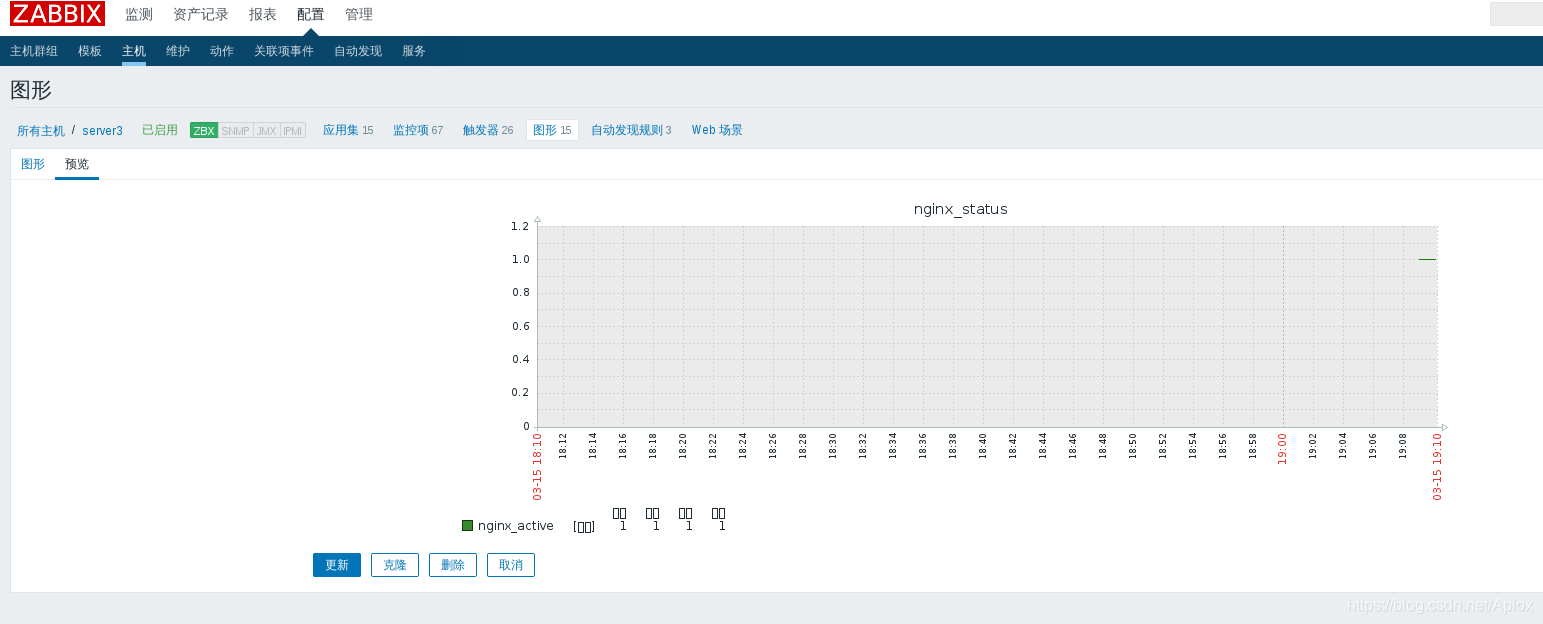Image resolution: width=1543 pixels, height=624 pixels.
Task: Click the 1.2 y-axis value
Action: click(520, 226)
